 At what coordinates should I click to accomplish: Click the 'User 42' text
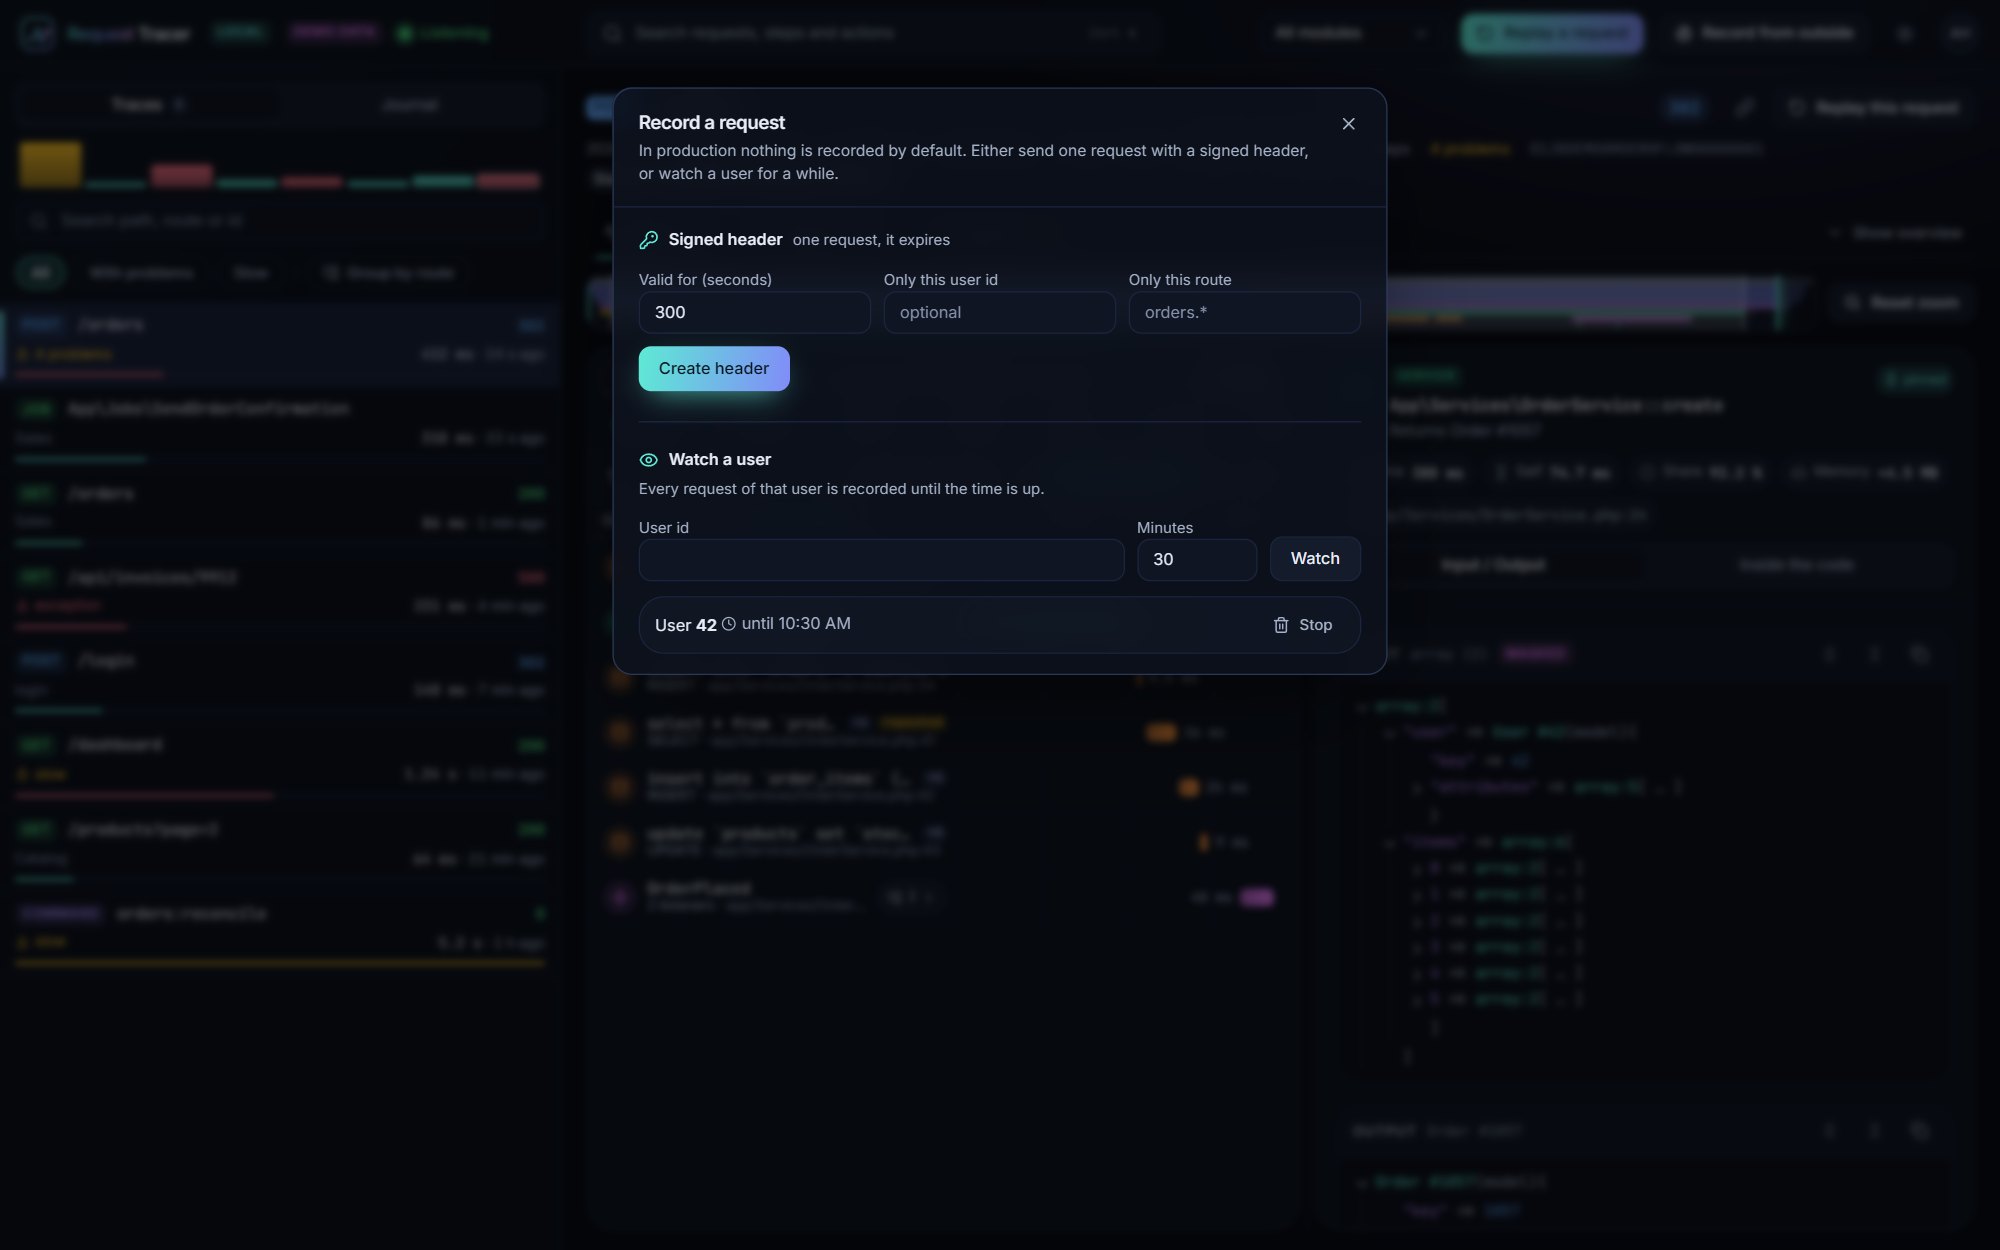tap(686, 625)
